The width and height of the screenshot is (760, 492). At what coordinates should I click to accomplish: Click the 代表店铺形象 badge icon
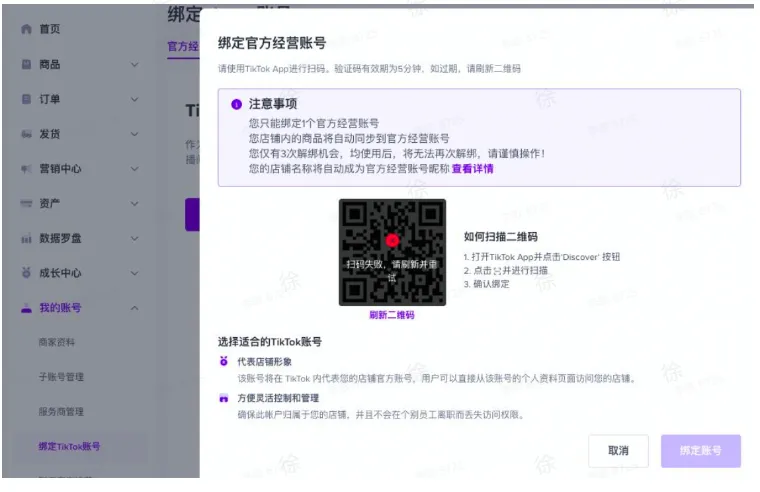click(223, 361)
